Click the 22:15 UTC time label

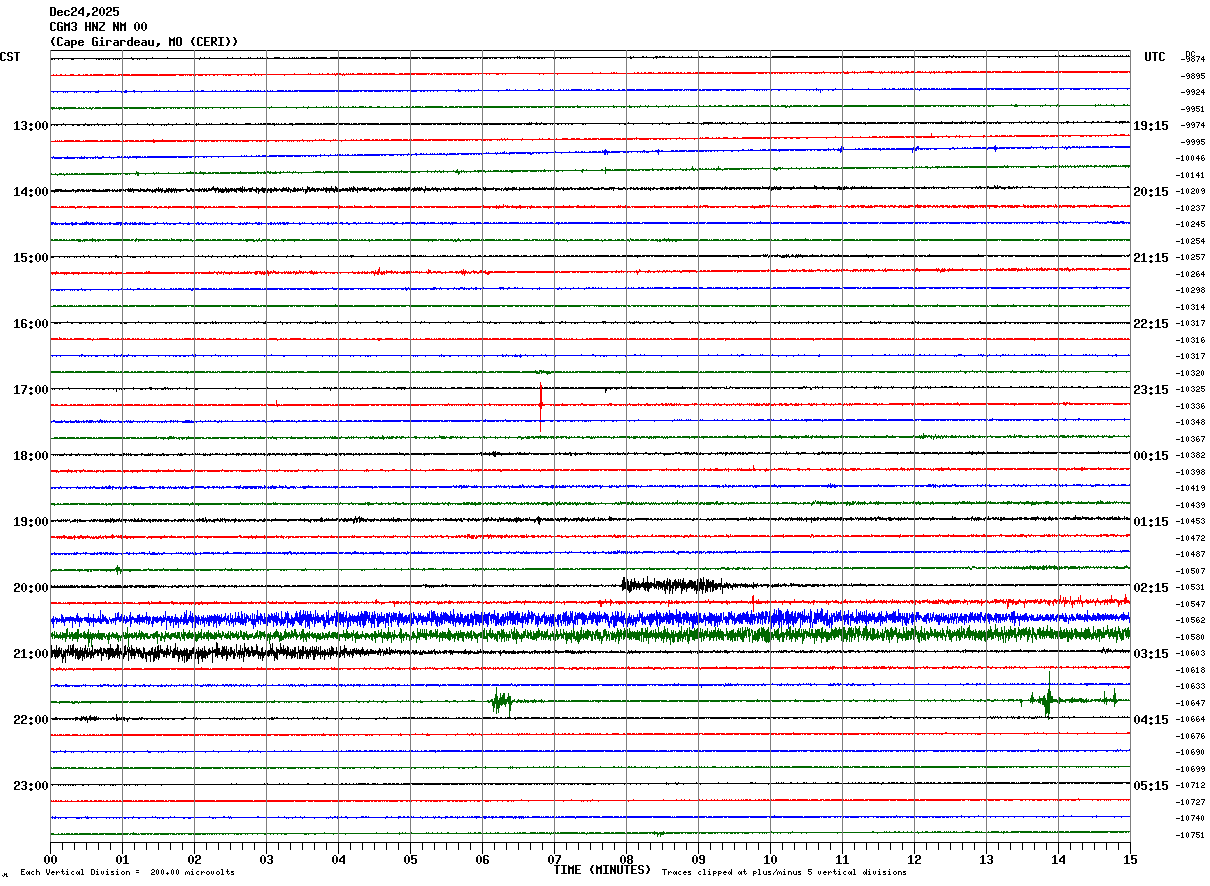click(1151, 324)
